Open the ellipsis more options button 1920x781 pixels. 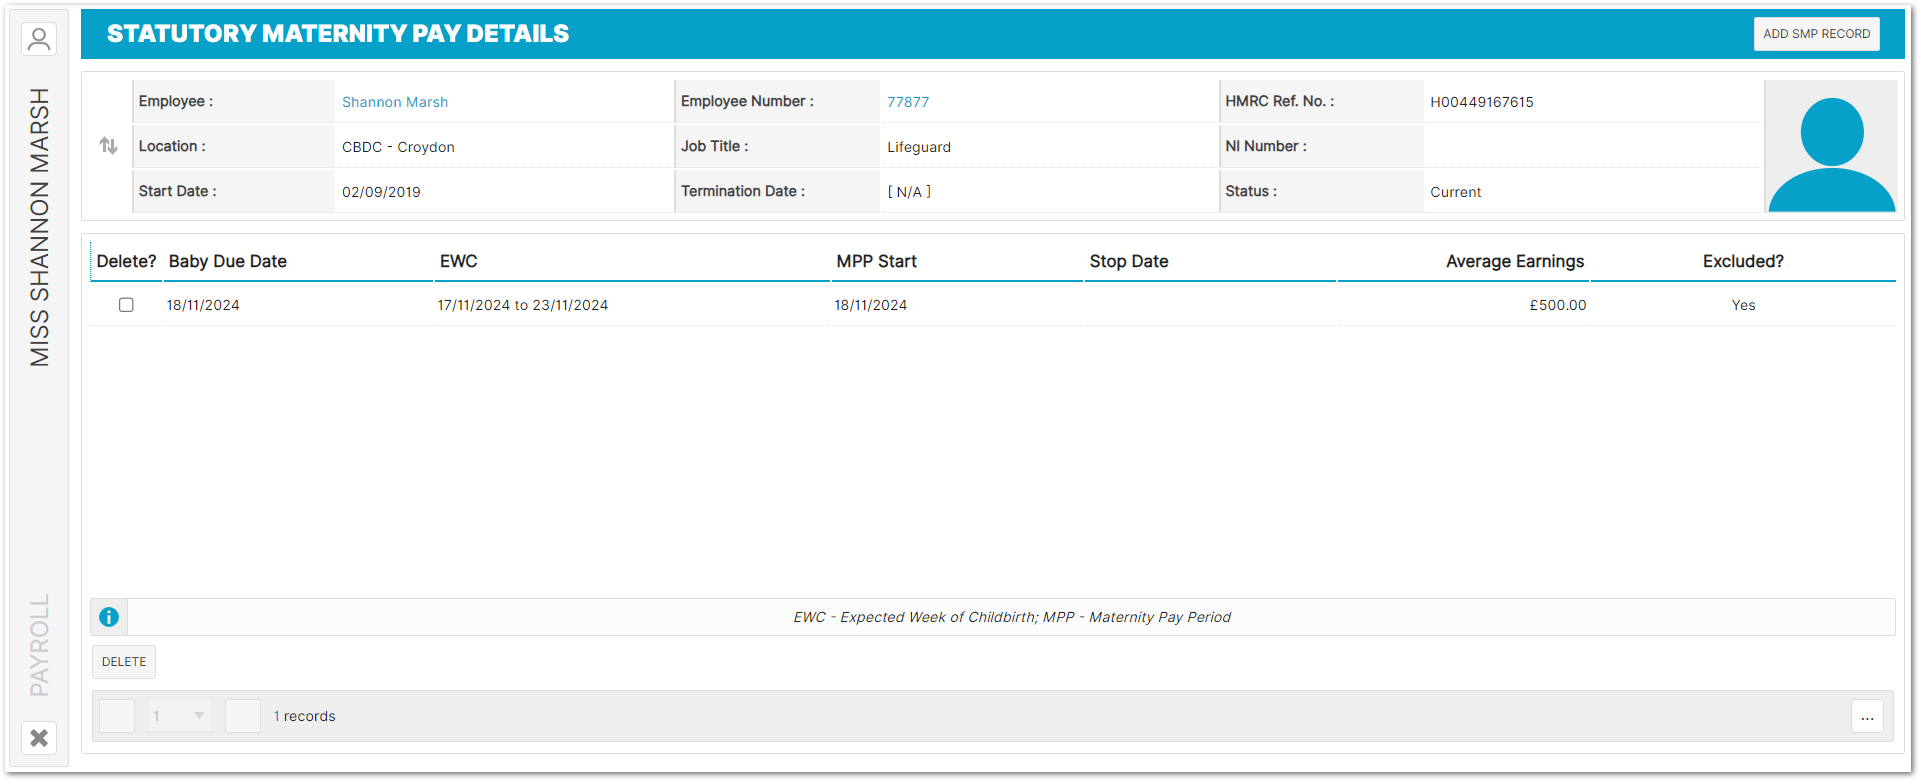point(1867,716)
